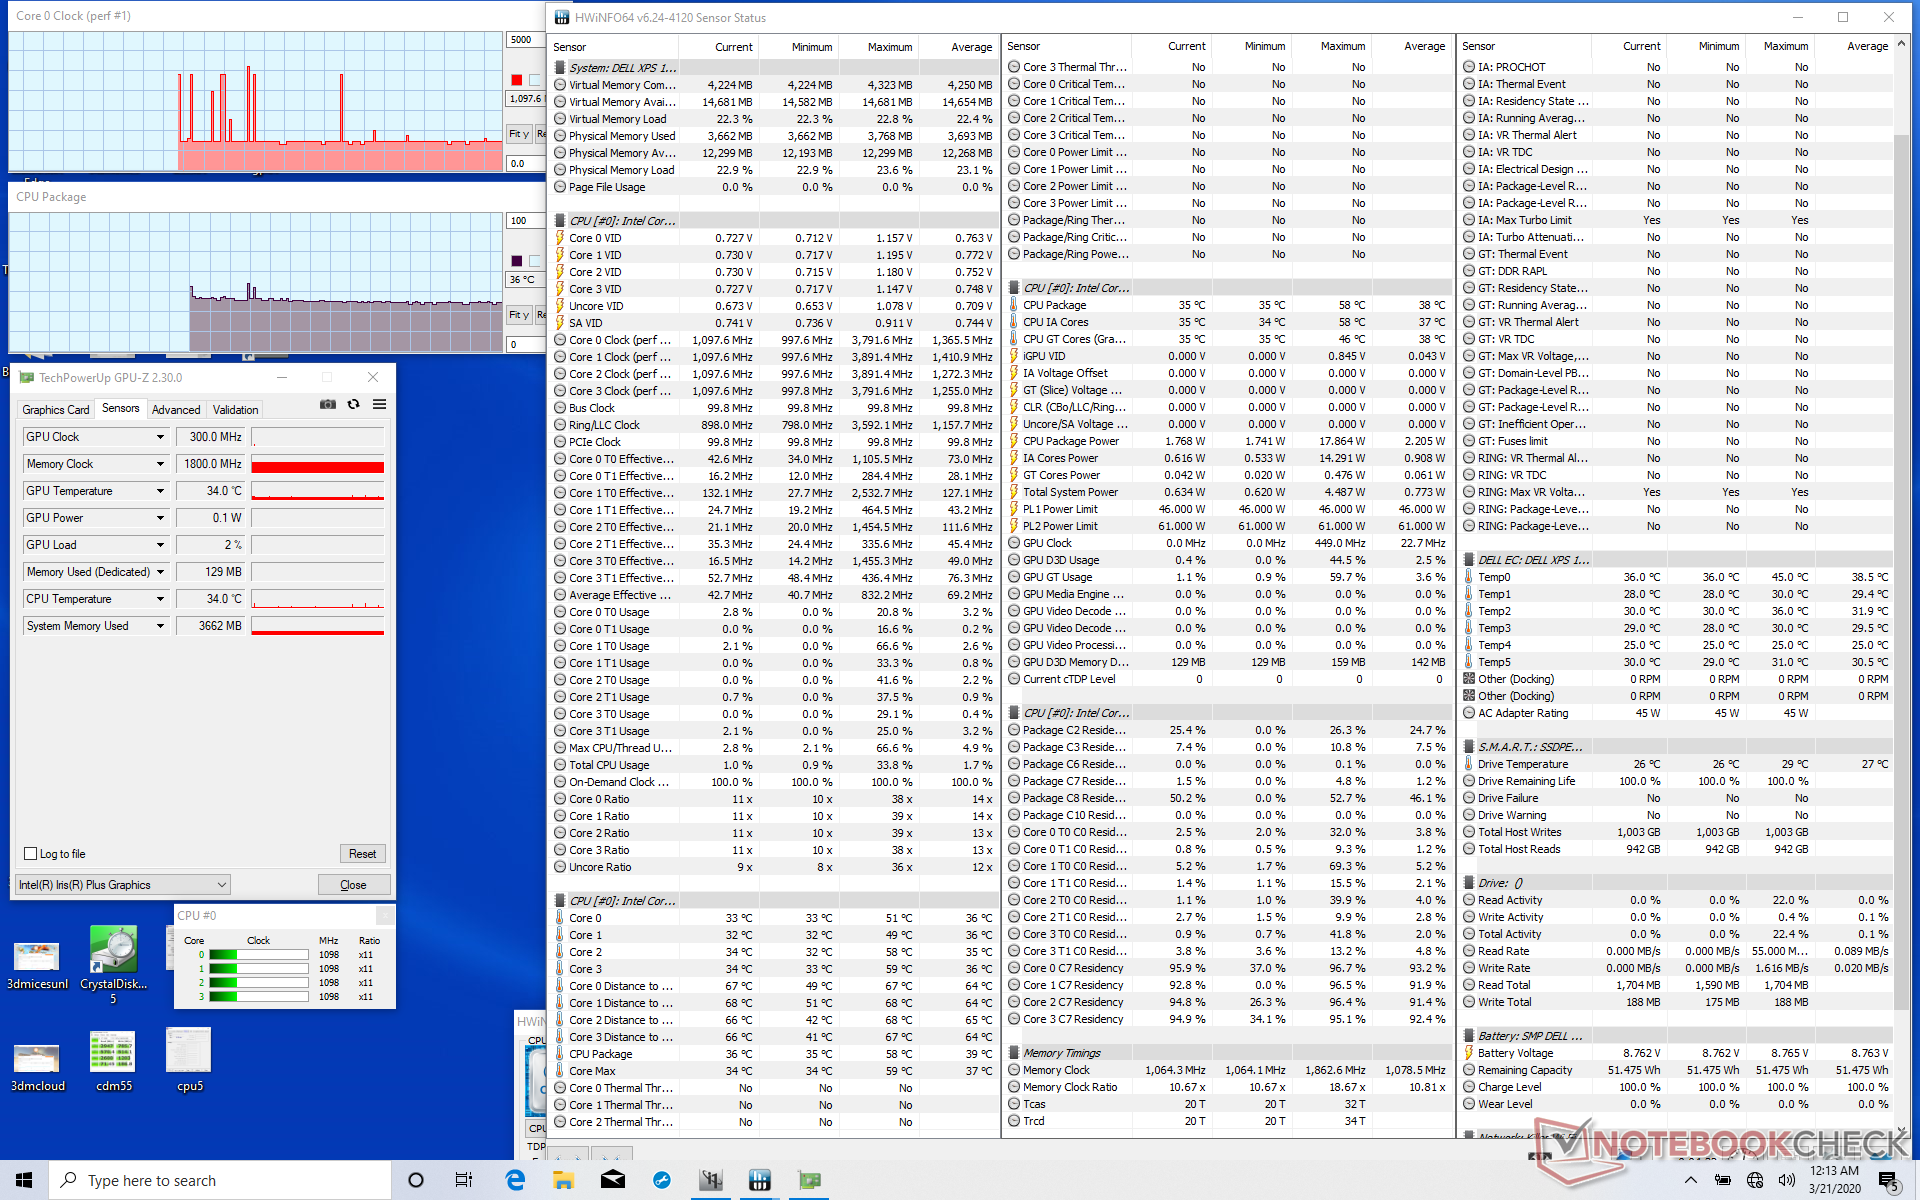1920x1200 pixels.
Task: Launch Microsoft Edge from the taskbar
Action: point(515,1180)
